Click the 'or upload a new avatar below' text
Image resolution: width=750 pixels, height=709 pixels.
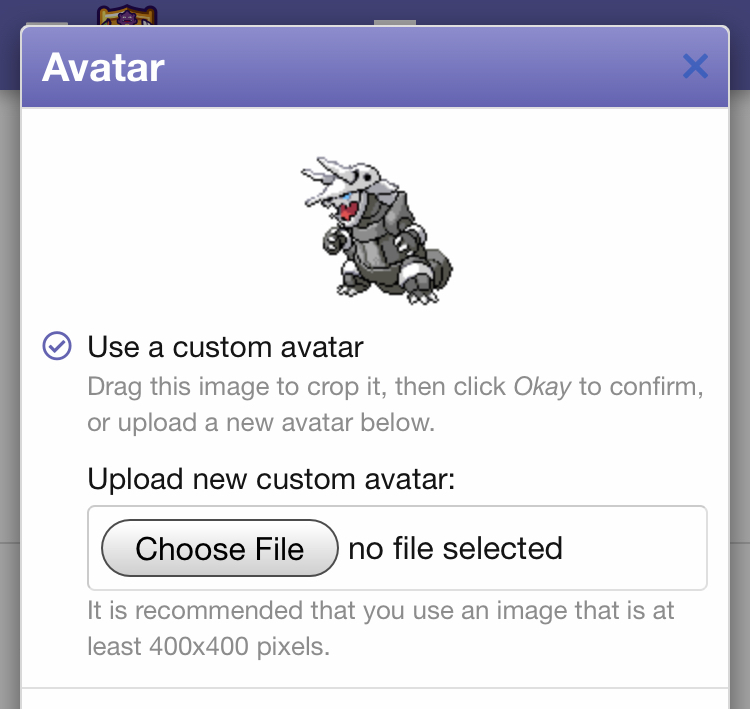coord(260,421)
